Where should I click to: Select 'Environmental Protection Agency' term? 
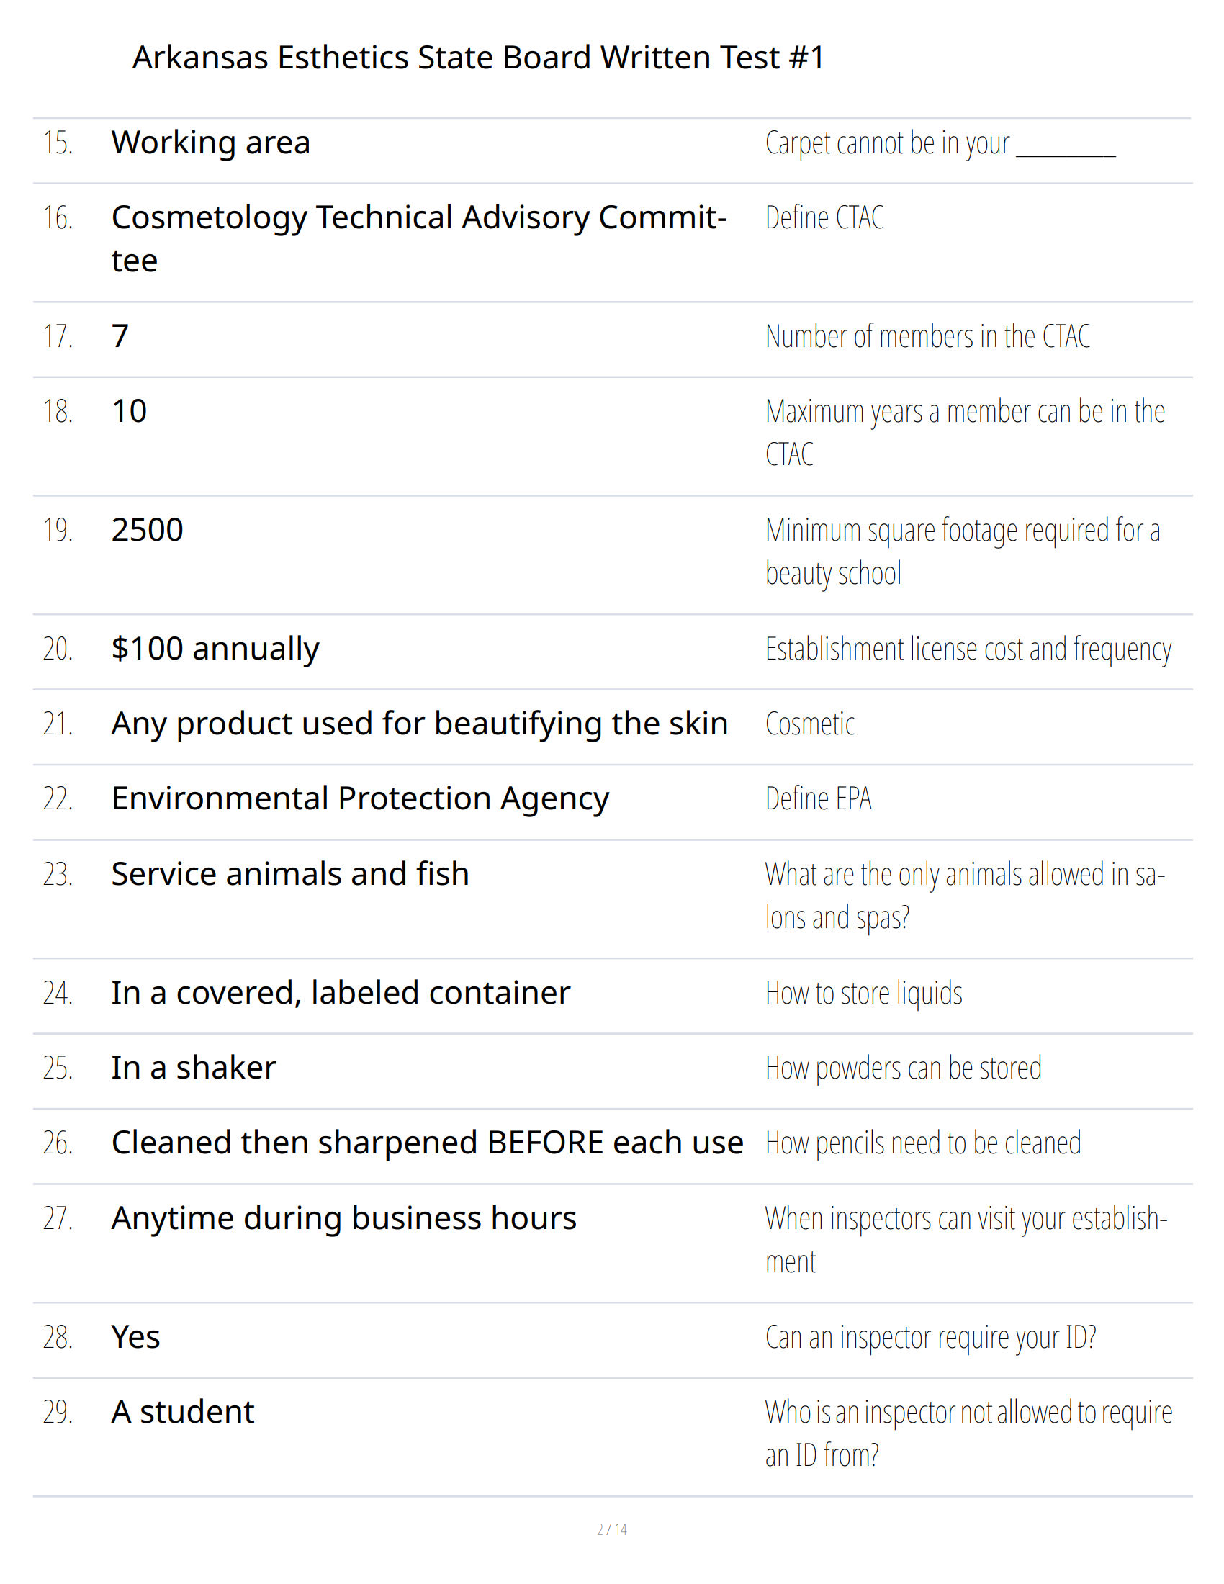point(360,799)
